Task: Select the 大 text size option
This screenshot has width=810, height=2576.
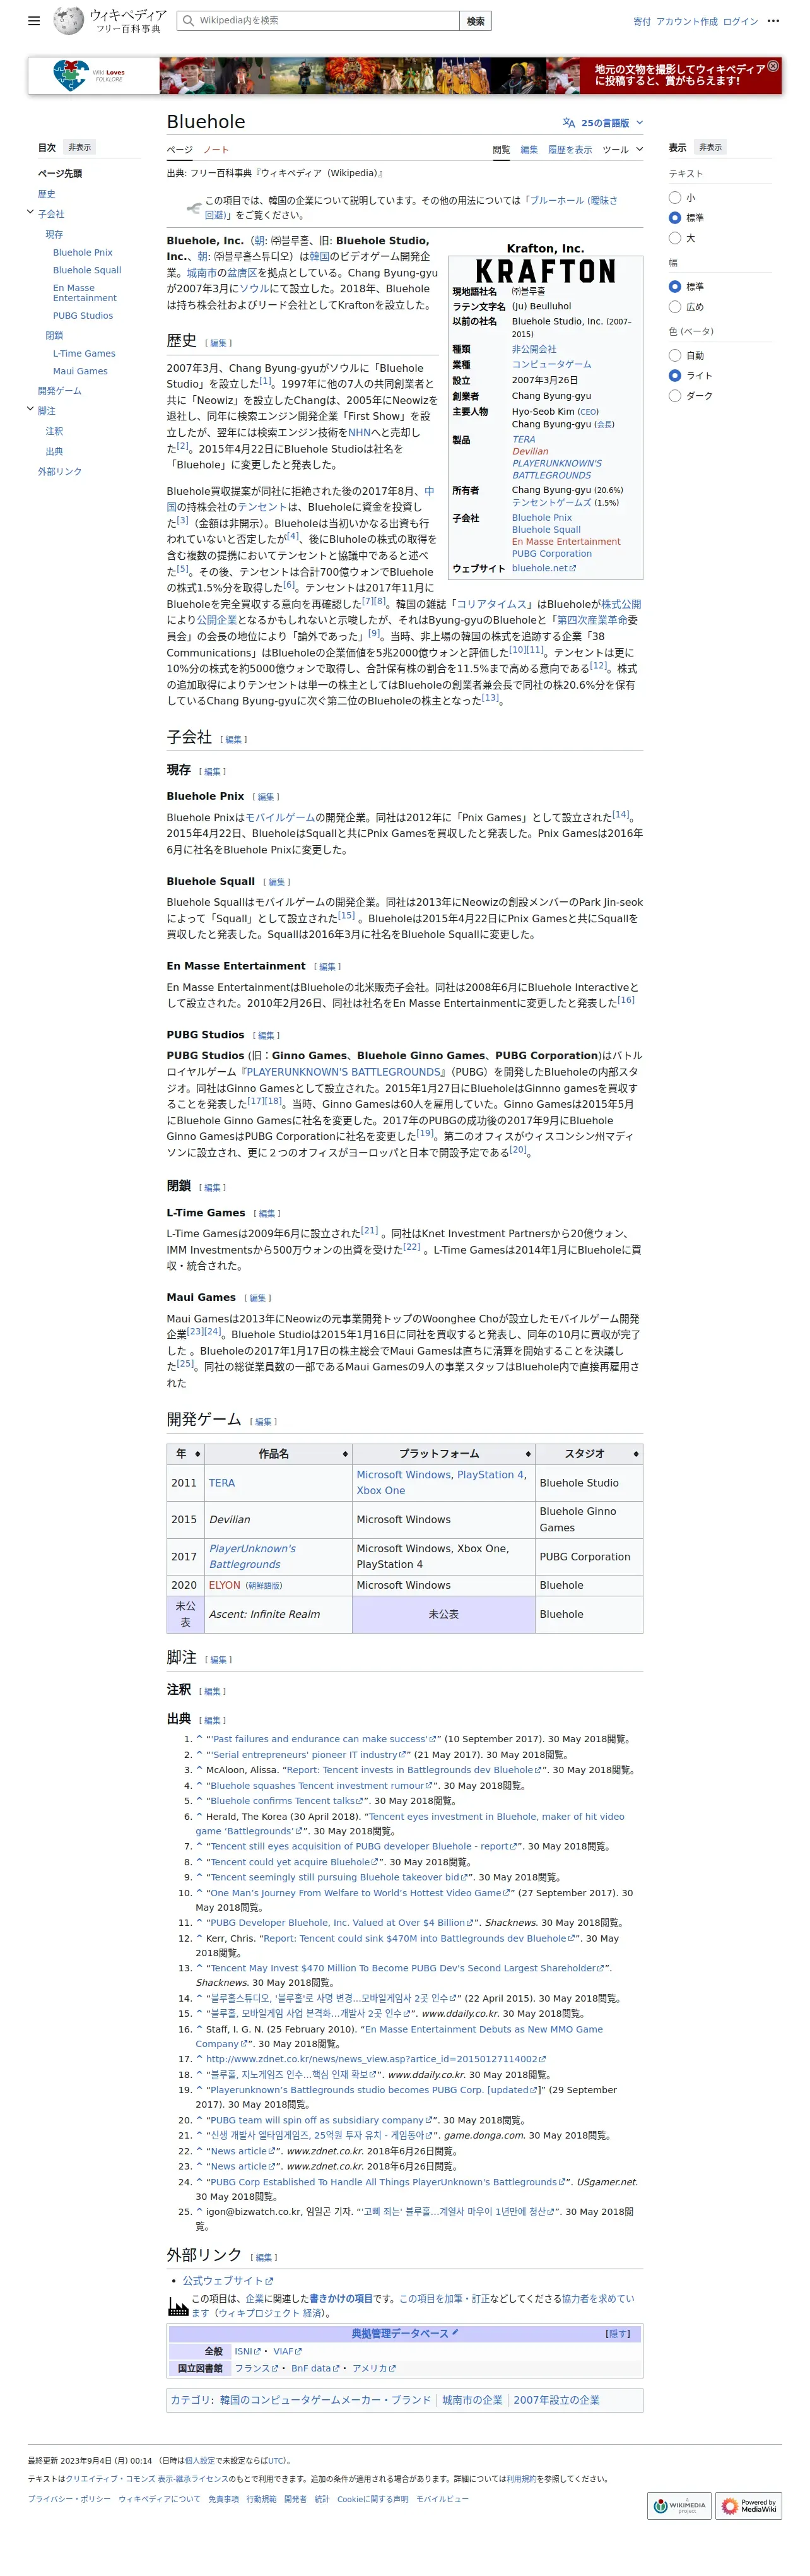Action: [x=675, y=238]
